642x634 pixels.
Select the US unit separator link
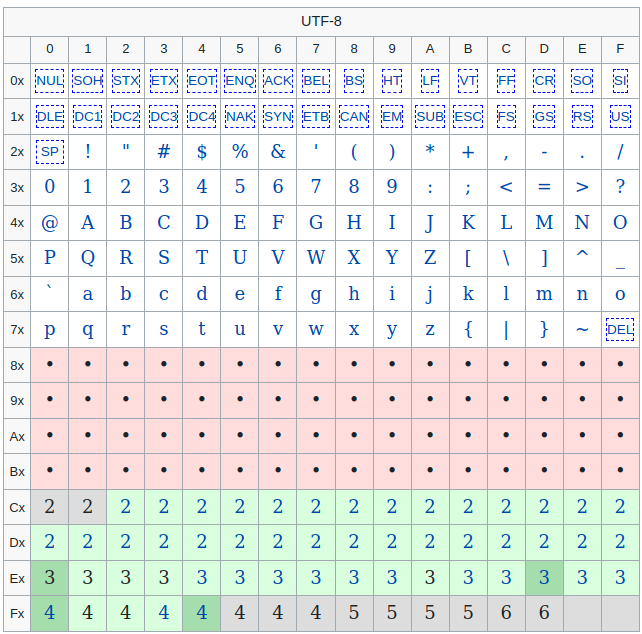pyautogui.click(x=620, y=117)
